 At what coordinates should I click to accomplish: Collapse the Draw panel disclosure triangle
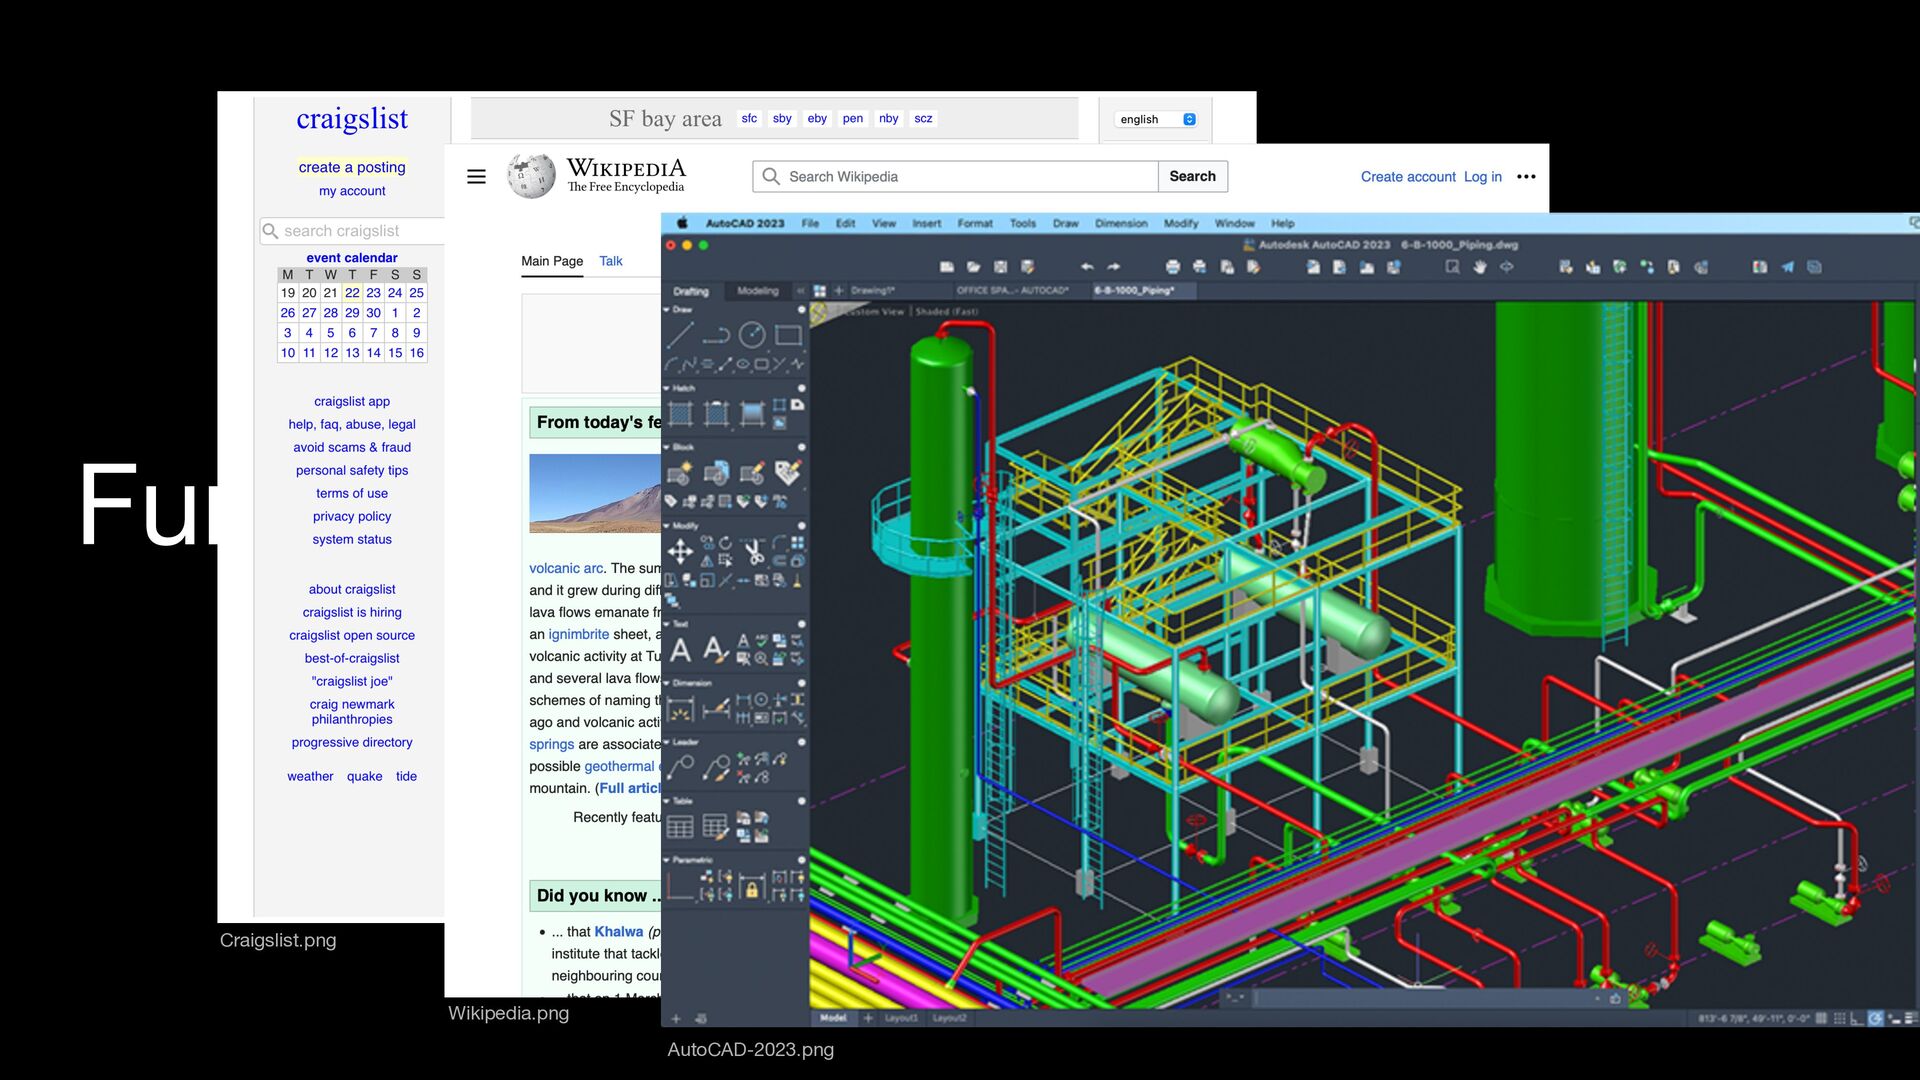[667, 310]
